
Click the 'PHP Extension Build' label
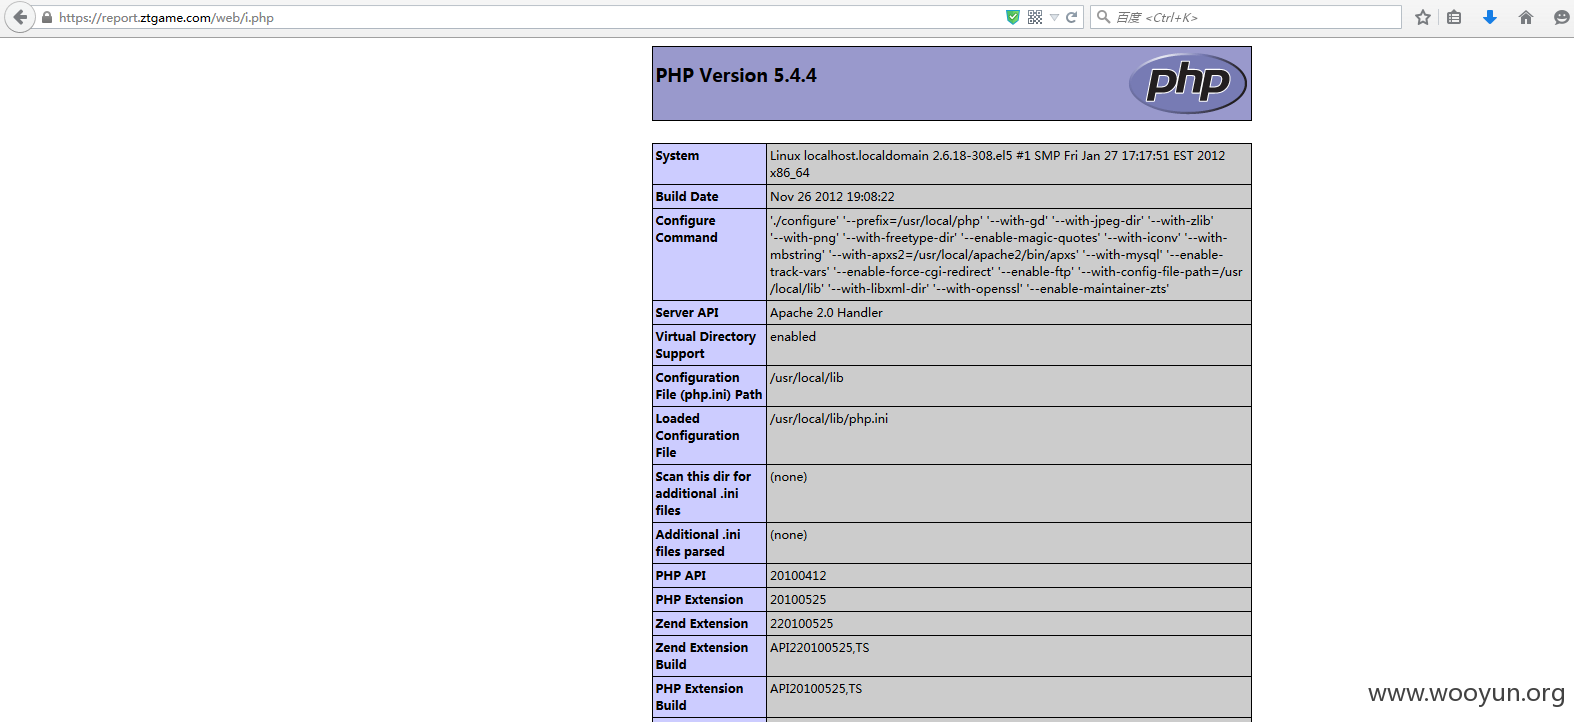coord(700,697)
